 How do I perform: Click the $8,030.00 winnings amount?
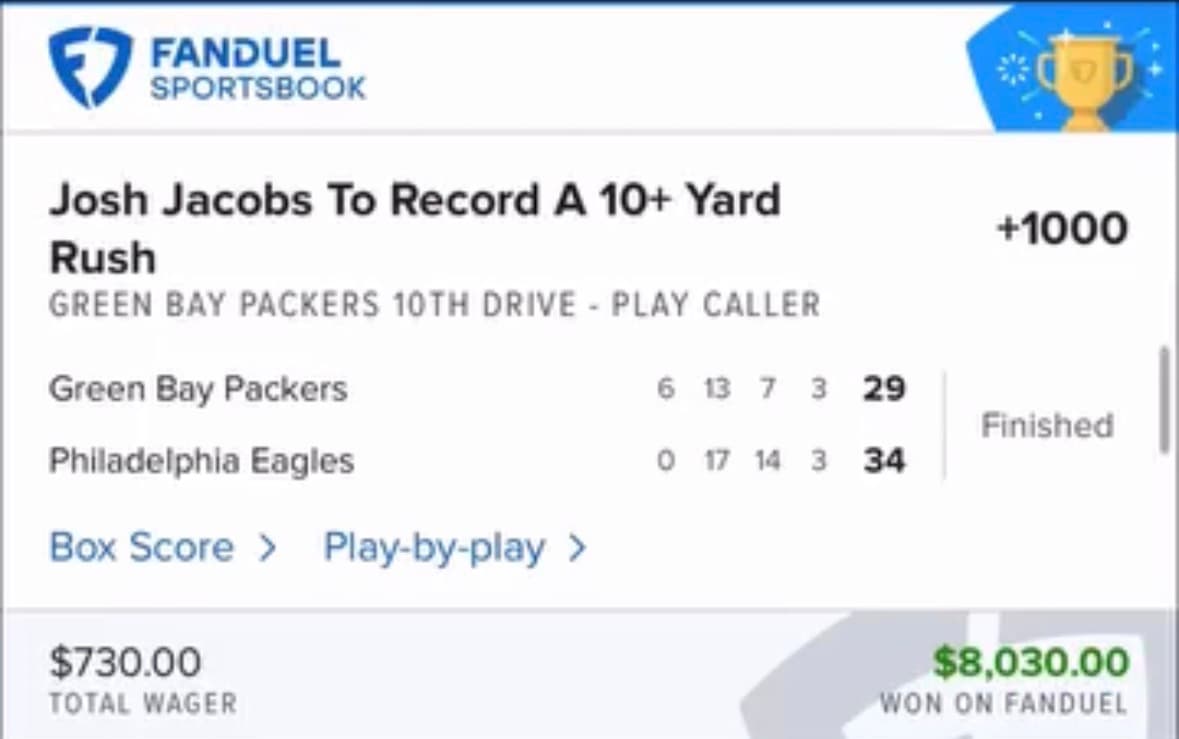[1031, 661]
